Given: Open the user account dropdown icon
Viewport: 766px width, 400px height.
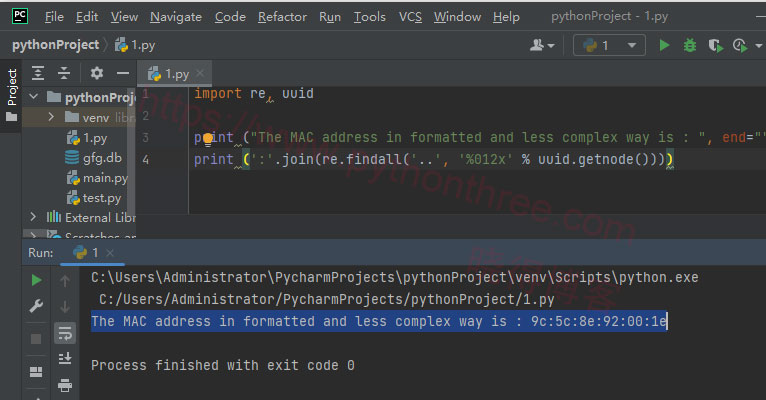Looking at the screenshot, I should point(542,45).
